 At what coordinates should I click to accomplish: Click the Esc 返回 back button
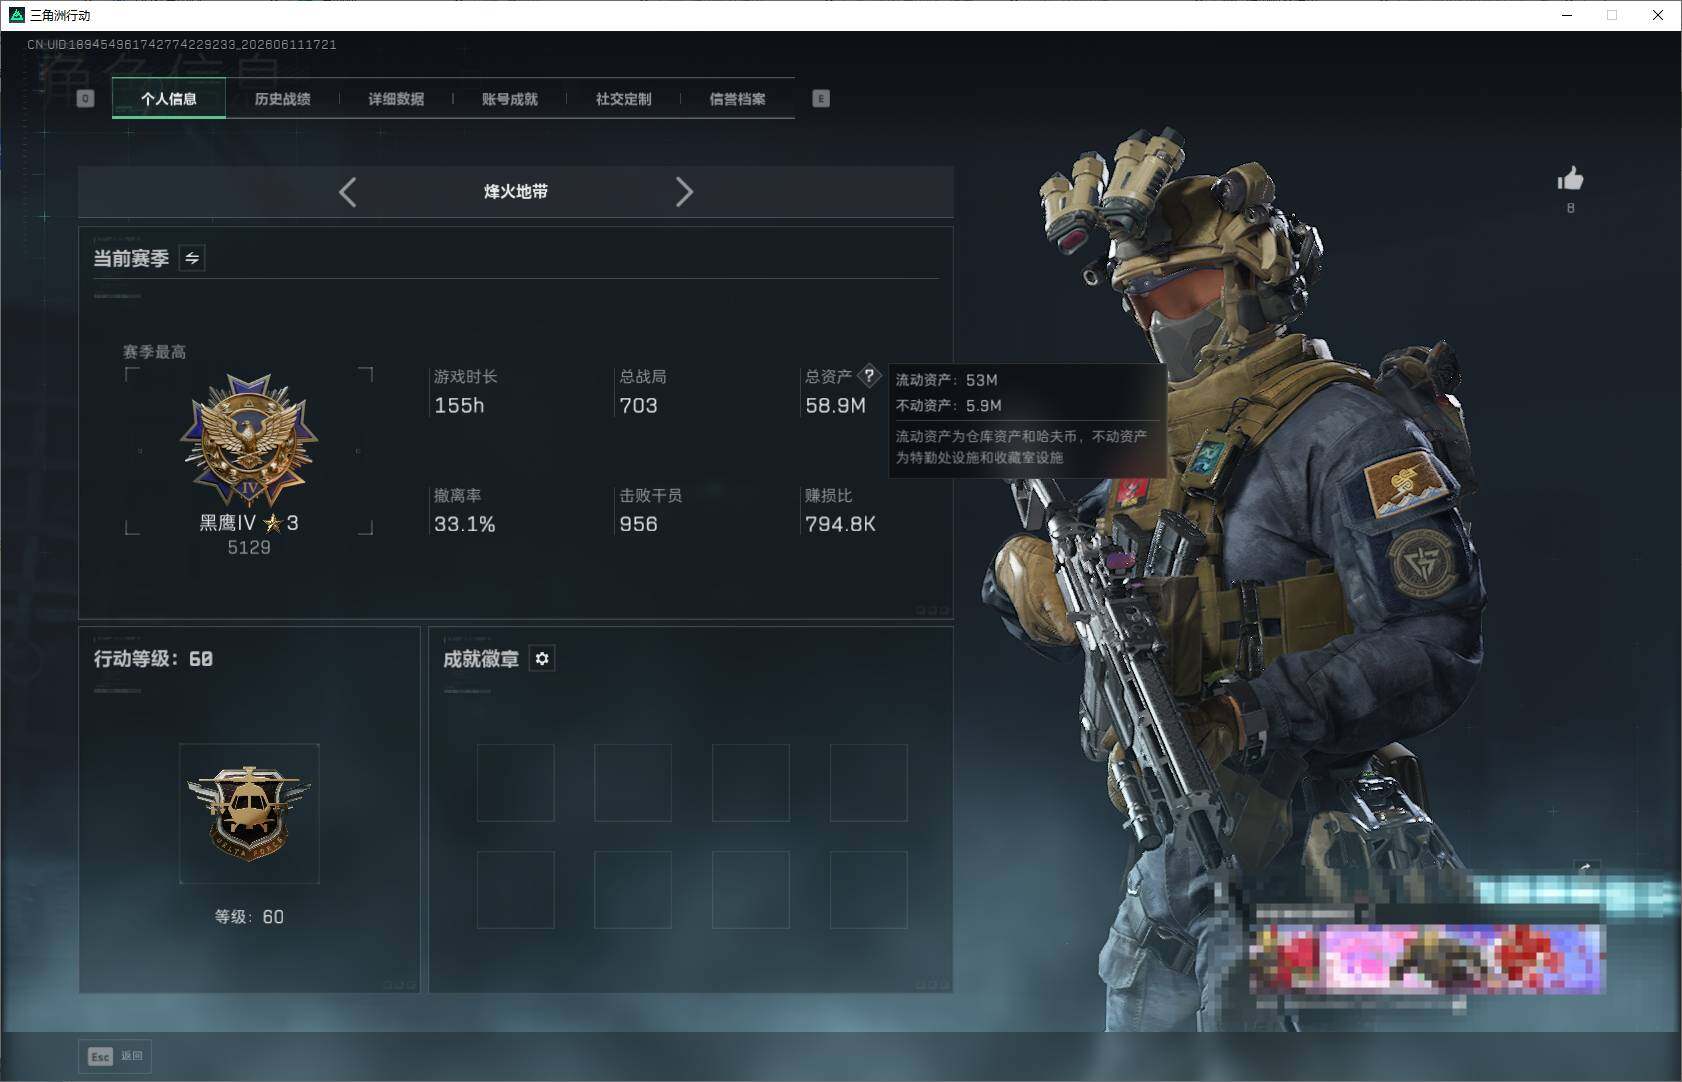115,1056
